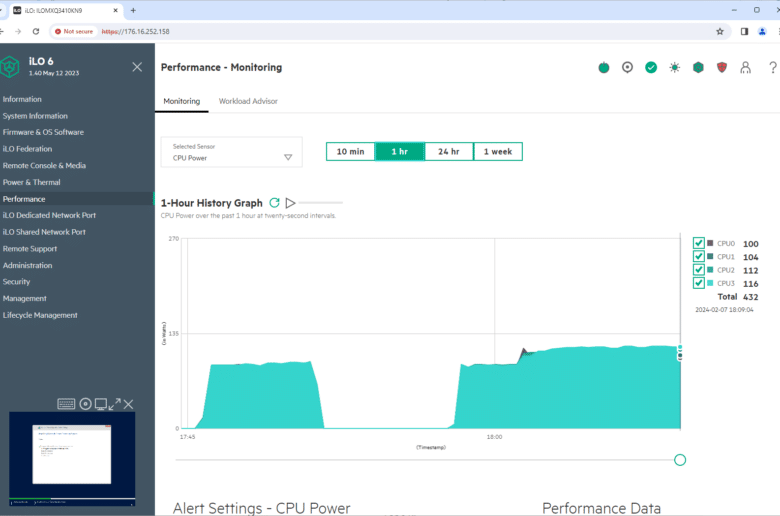The height and width of the screenshot is (516, 780).
Task: Click the CPU3 turquoise color swatch
Action: click(710, 283)
